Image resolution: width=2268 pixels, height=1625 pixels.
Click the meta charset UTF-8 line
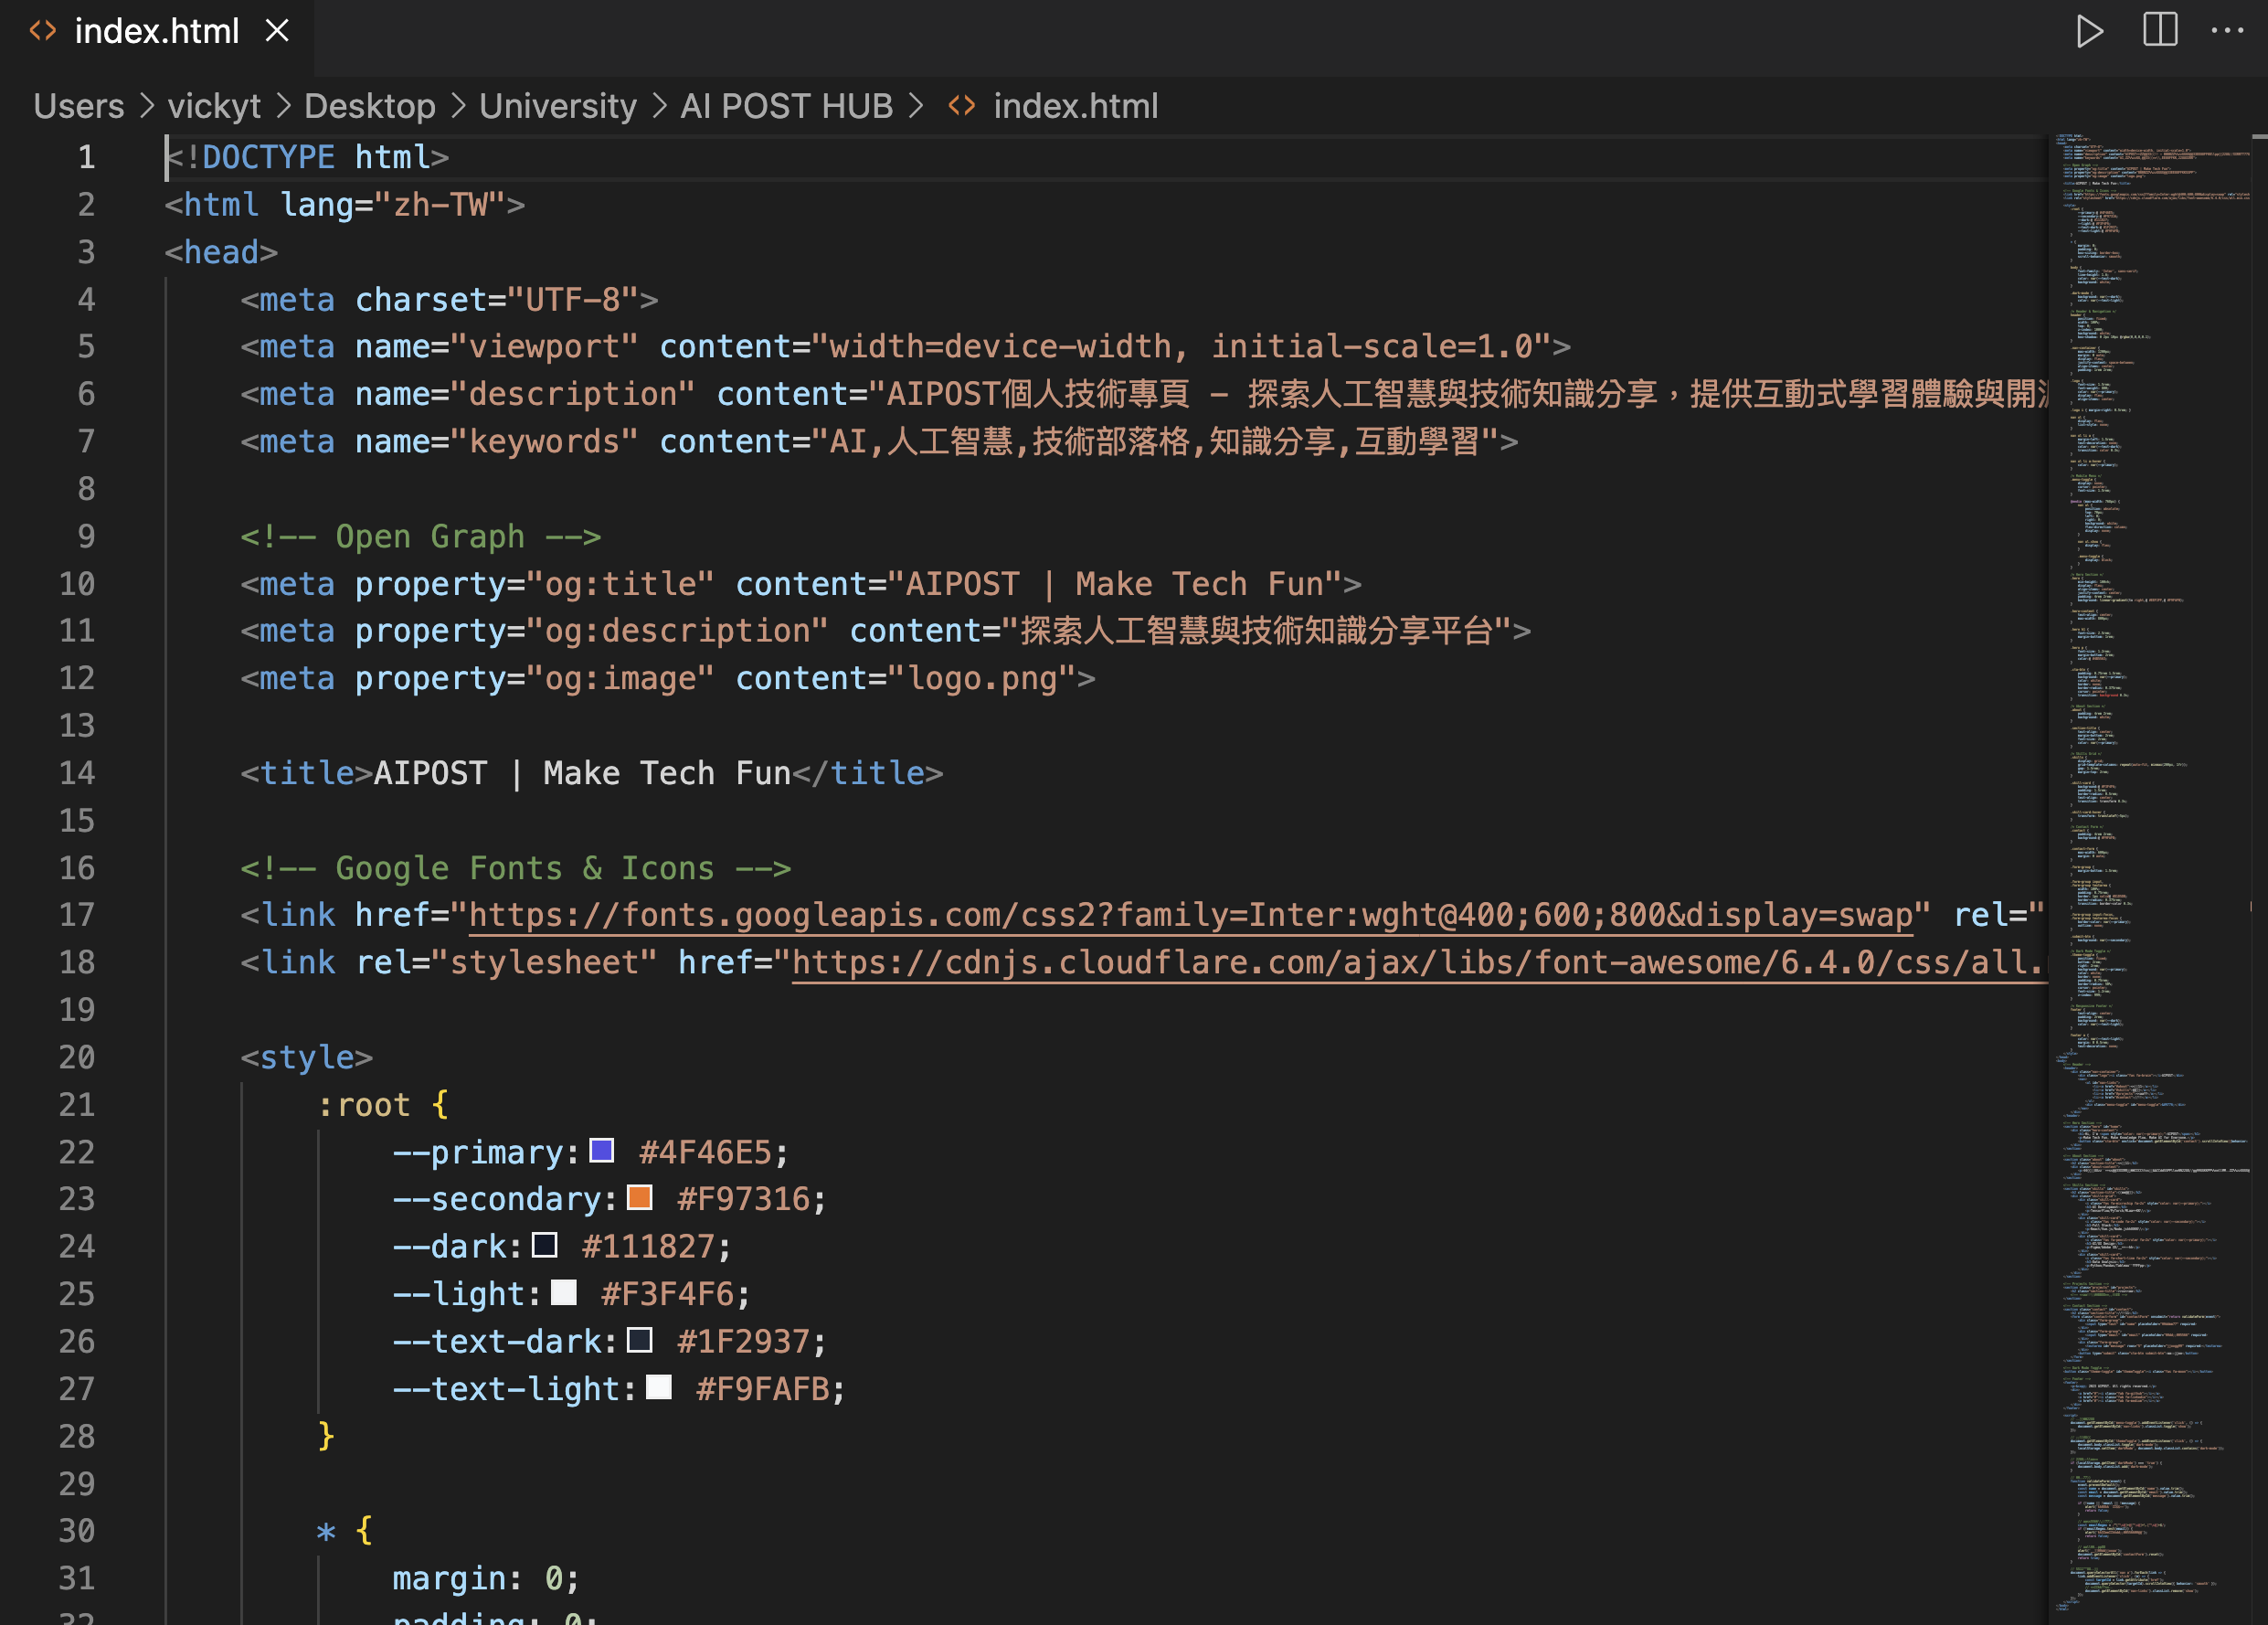(449, 299)
